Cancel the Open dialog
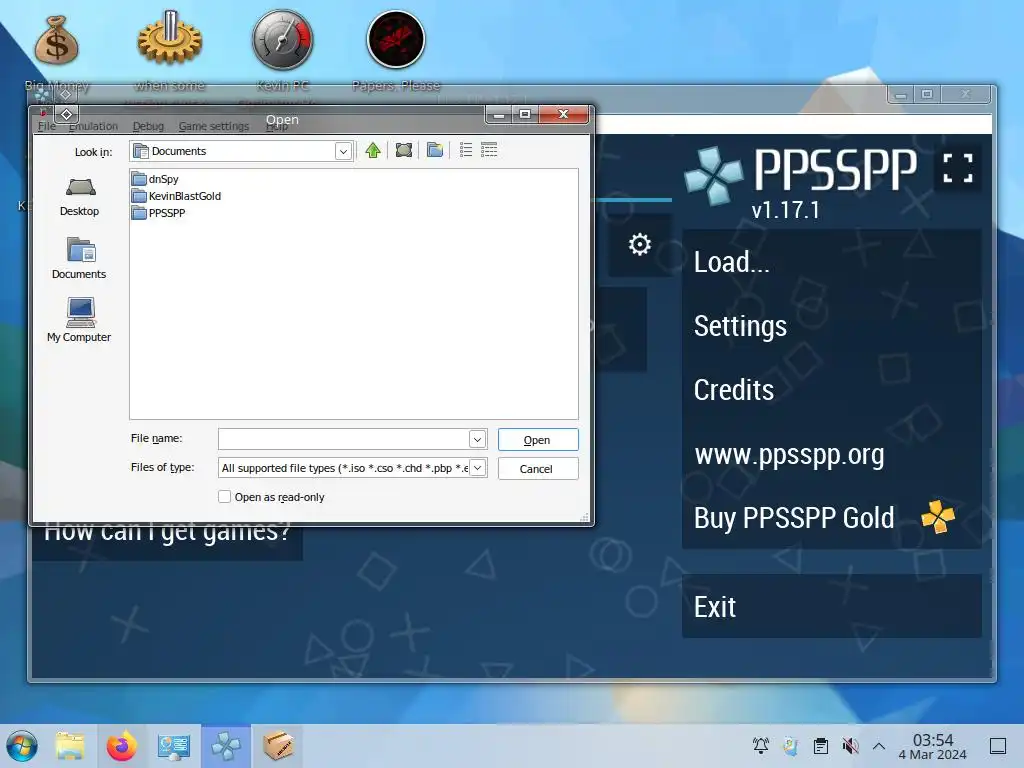This screenshot has height=768, width=1024. point(537,469)
